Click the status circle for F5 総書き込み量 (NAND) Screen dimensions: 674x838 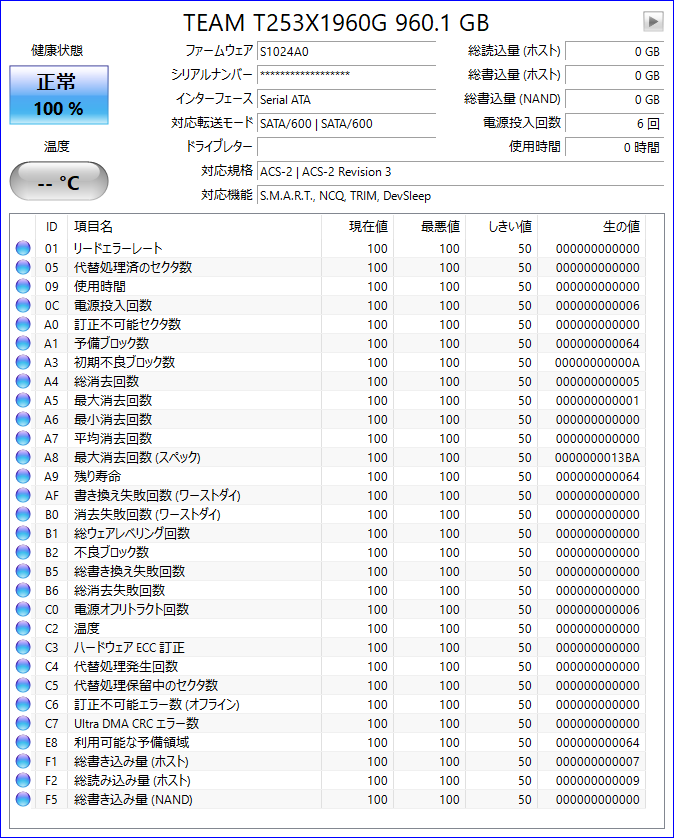point(23,799)
